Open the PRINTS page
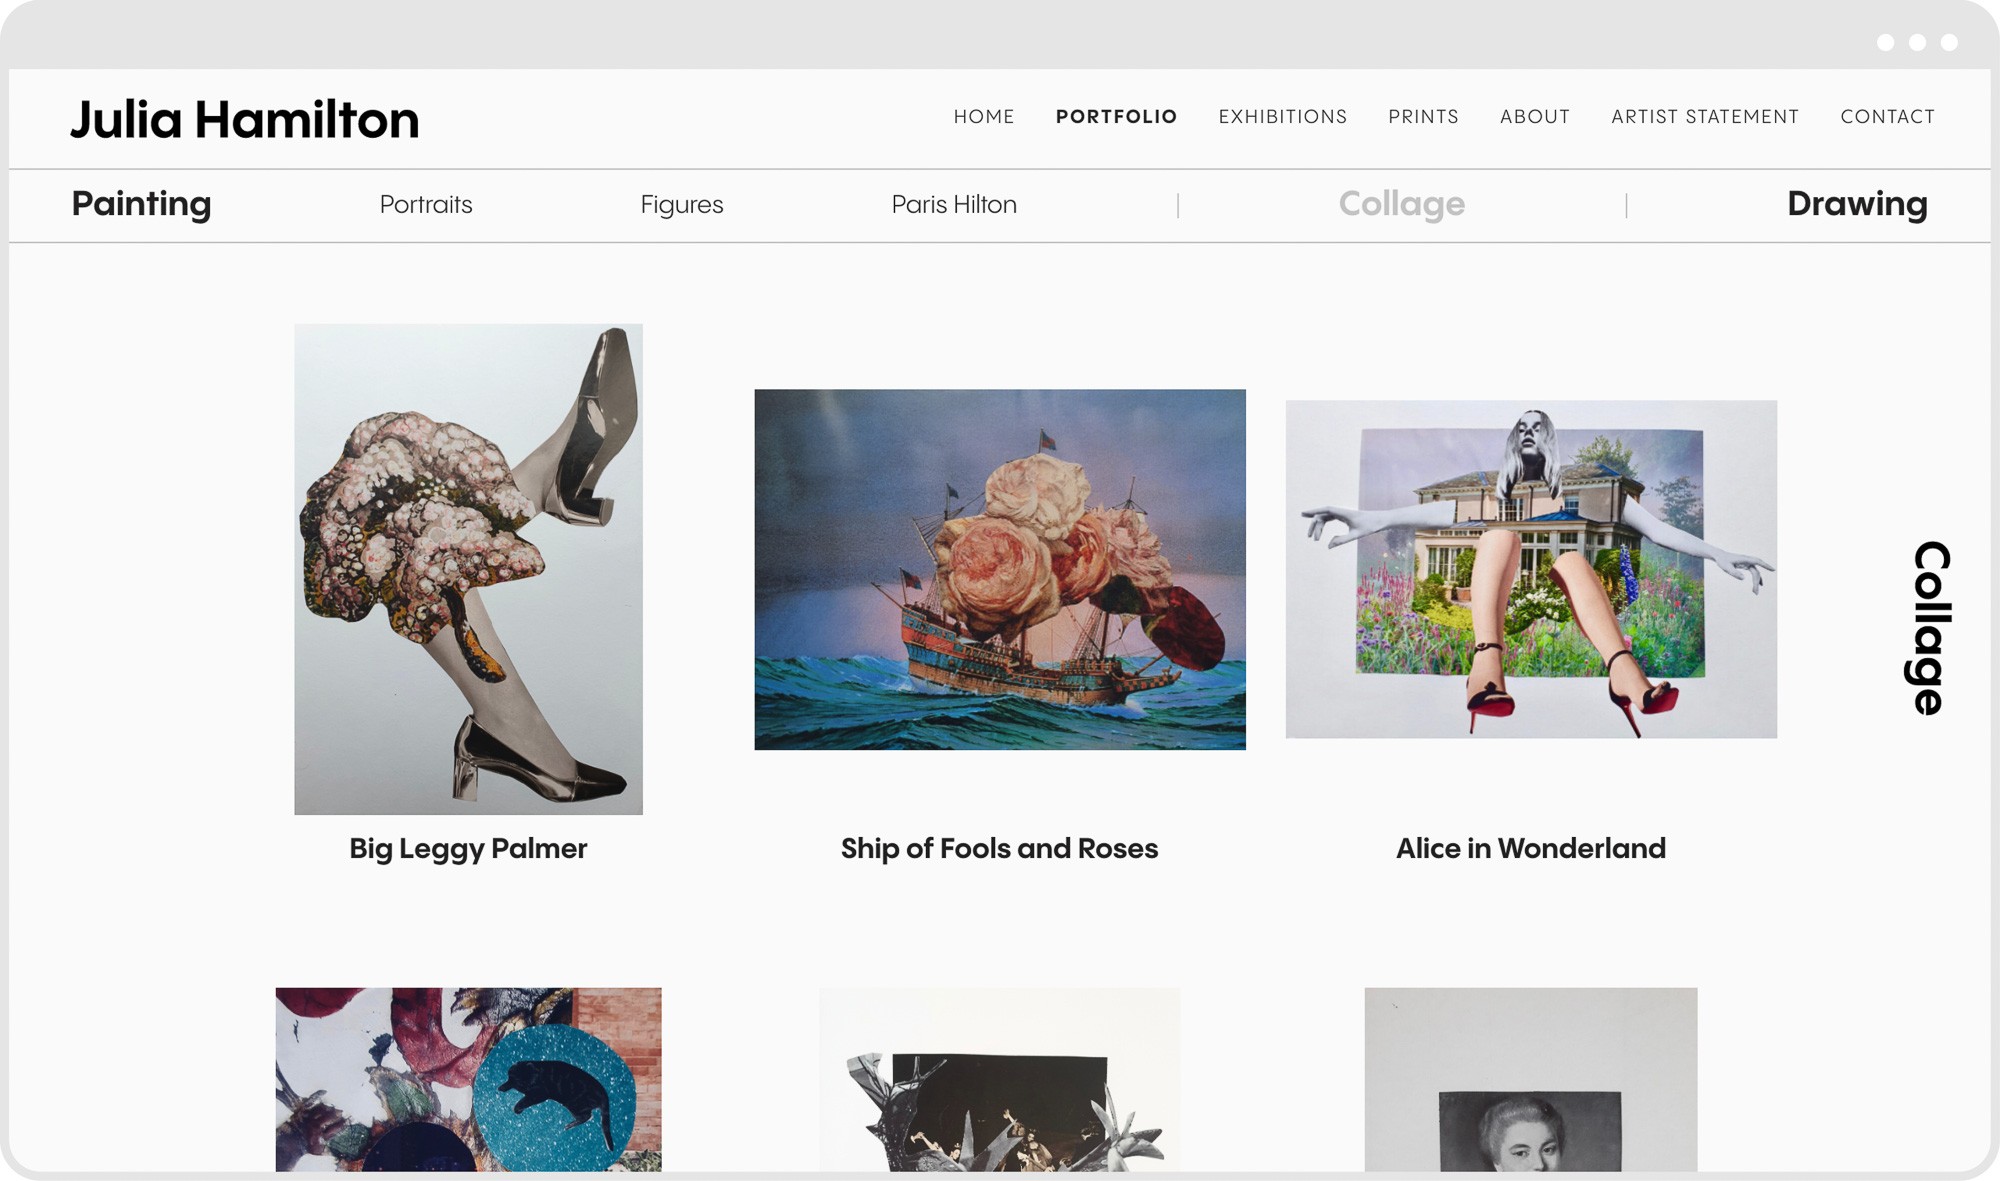The width and height of the screenshot is (2000, 1181). 1423,117
